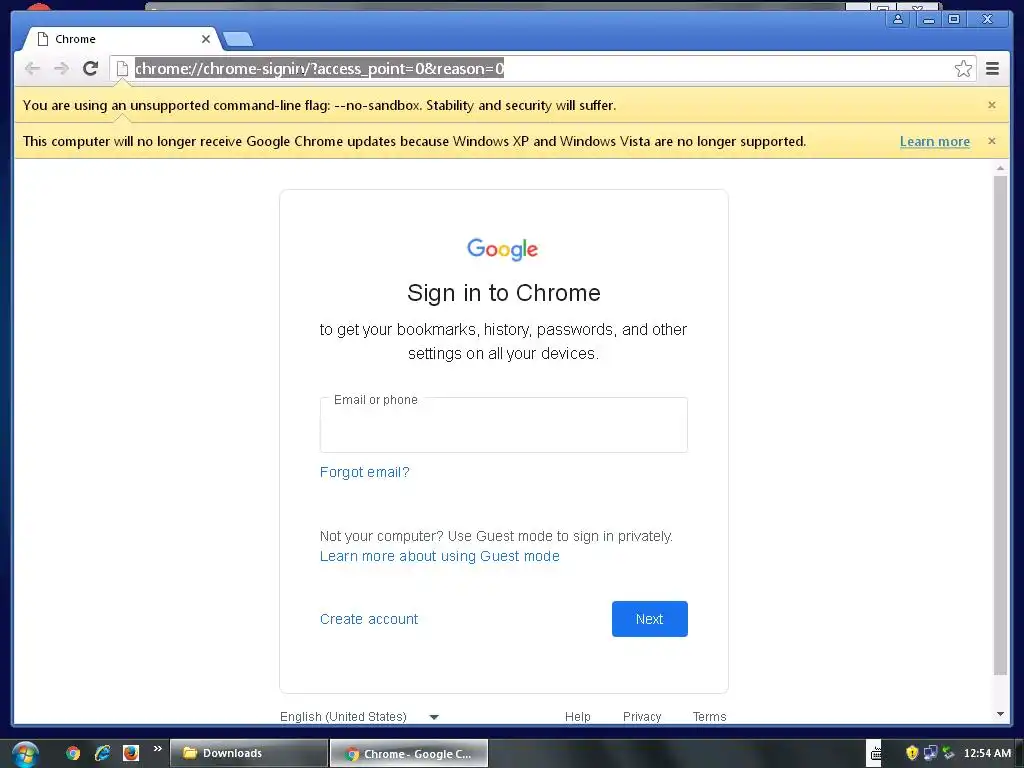Minimize the Chrome window
Screen dimensions: 1024x768
pyautogui.click(x=928, y=20)
